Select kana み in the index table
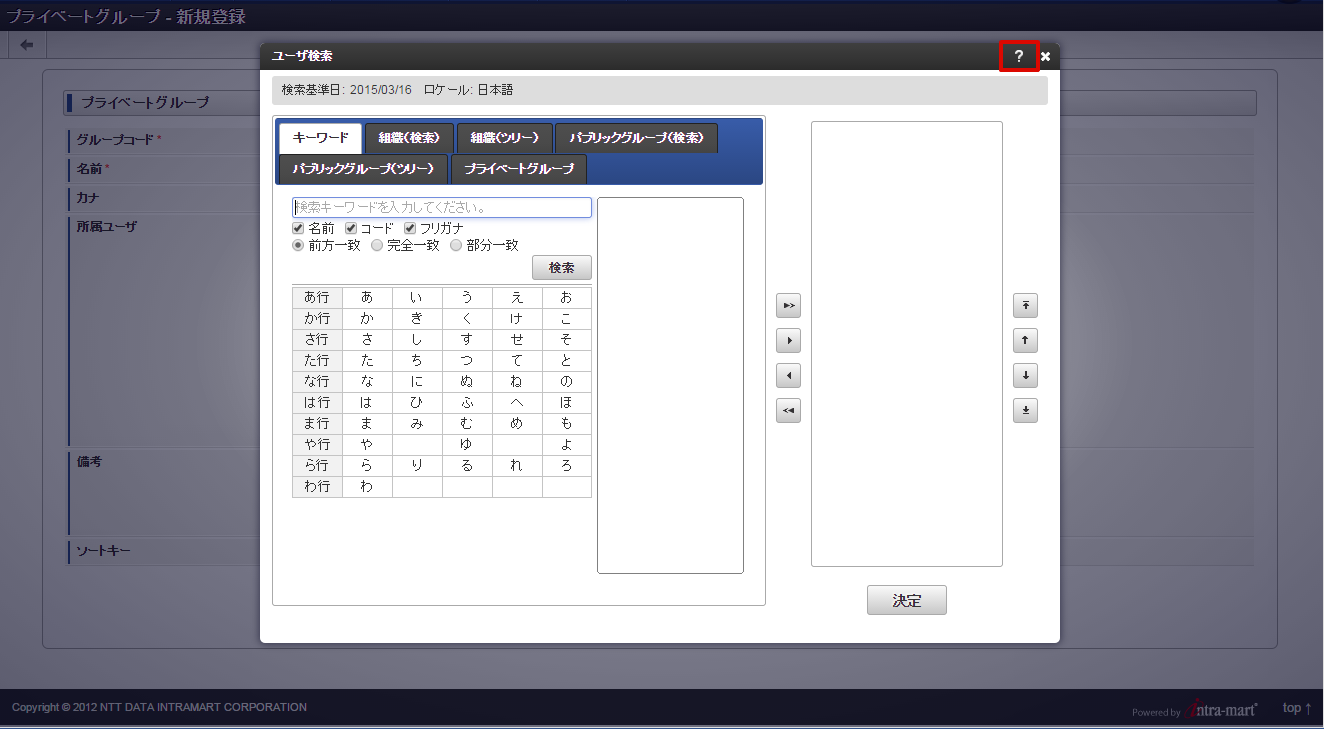 pos(417,424)
